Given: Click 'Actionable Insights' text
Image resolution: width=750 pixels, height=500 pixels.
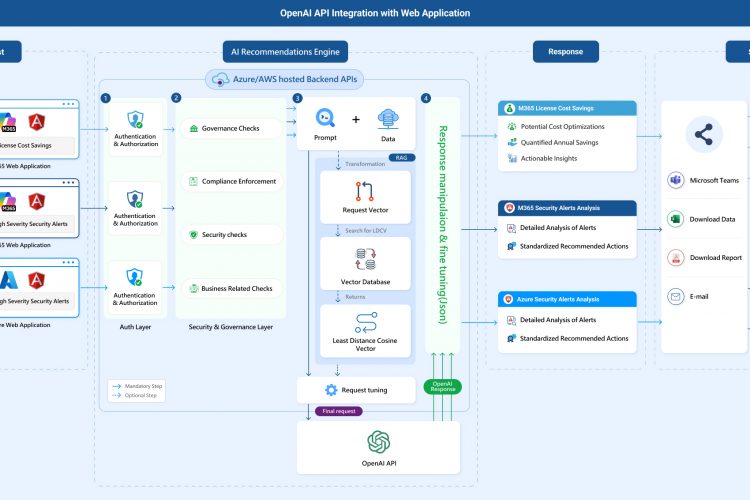Looking at the screenshot, I should coord(549,158).
